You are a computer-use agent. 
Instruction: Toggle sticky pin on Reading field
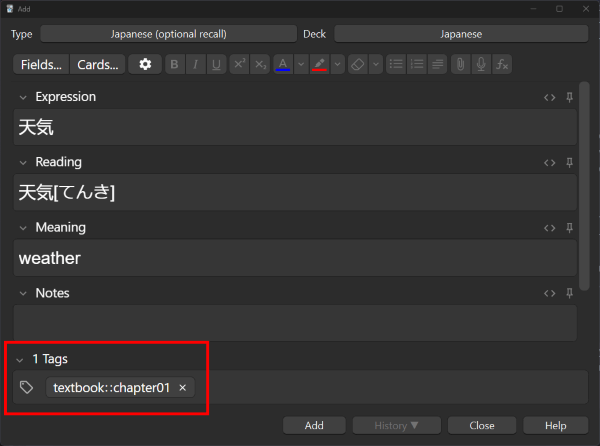569,163
